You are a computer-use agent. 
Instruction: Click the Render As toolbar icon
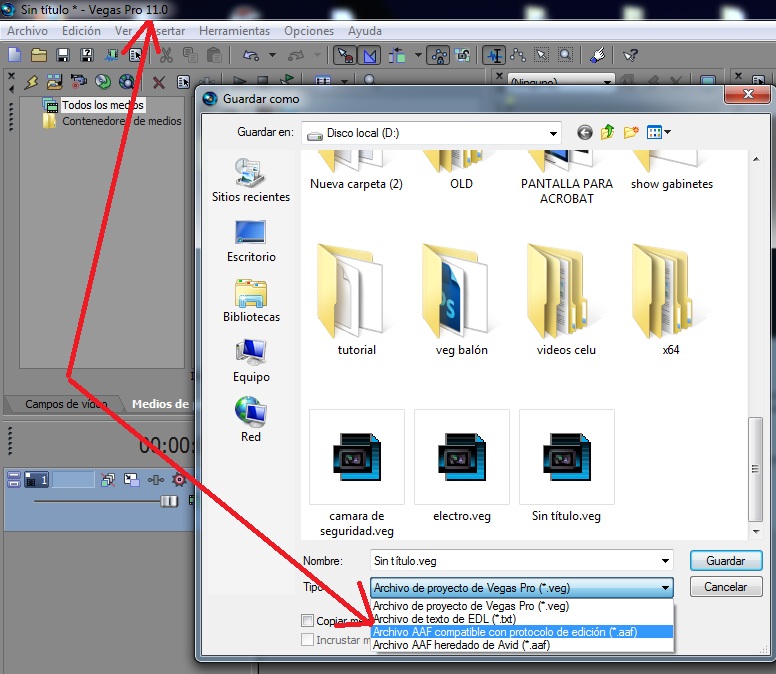(111, 55)
